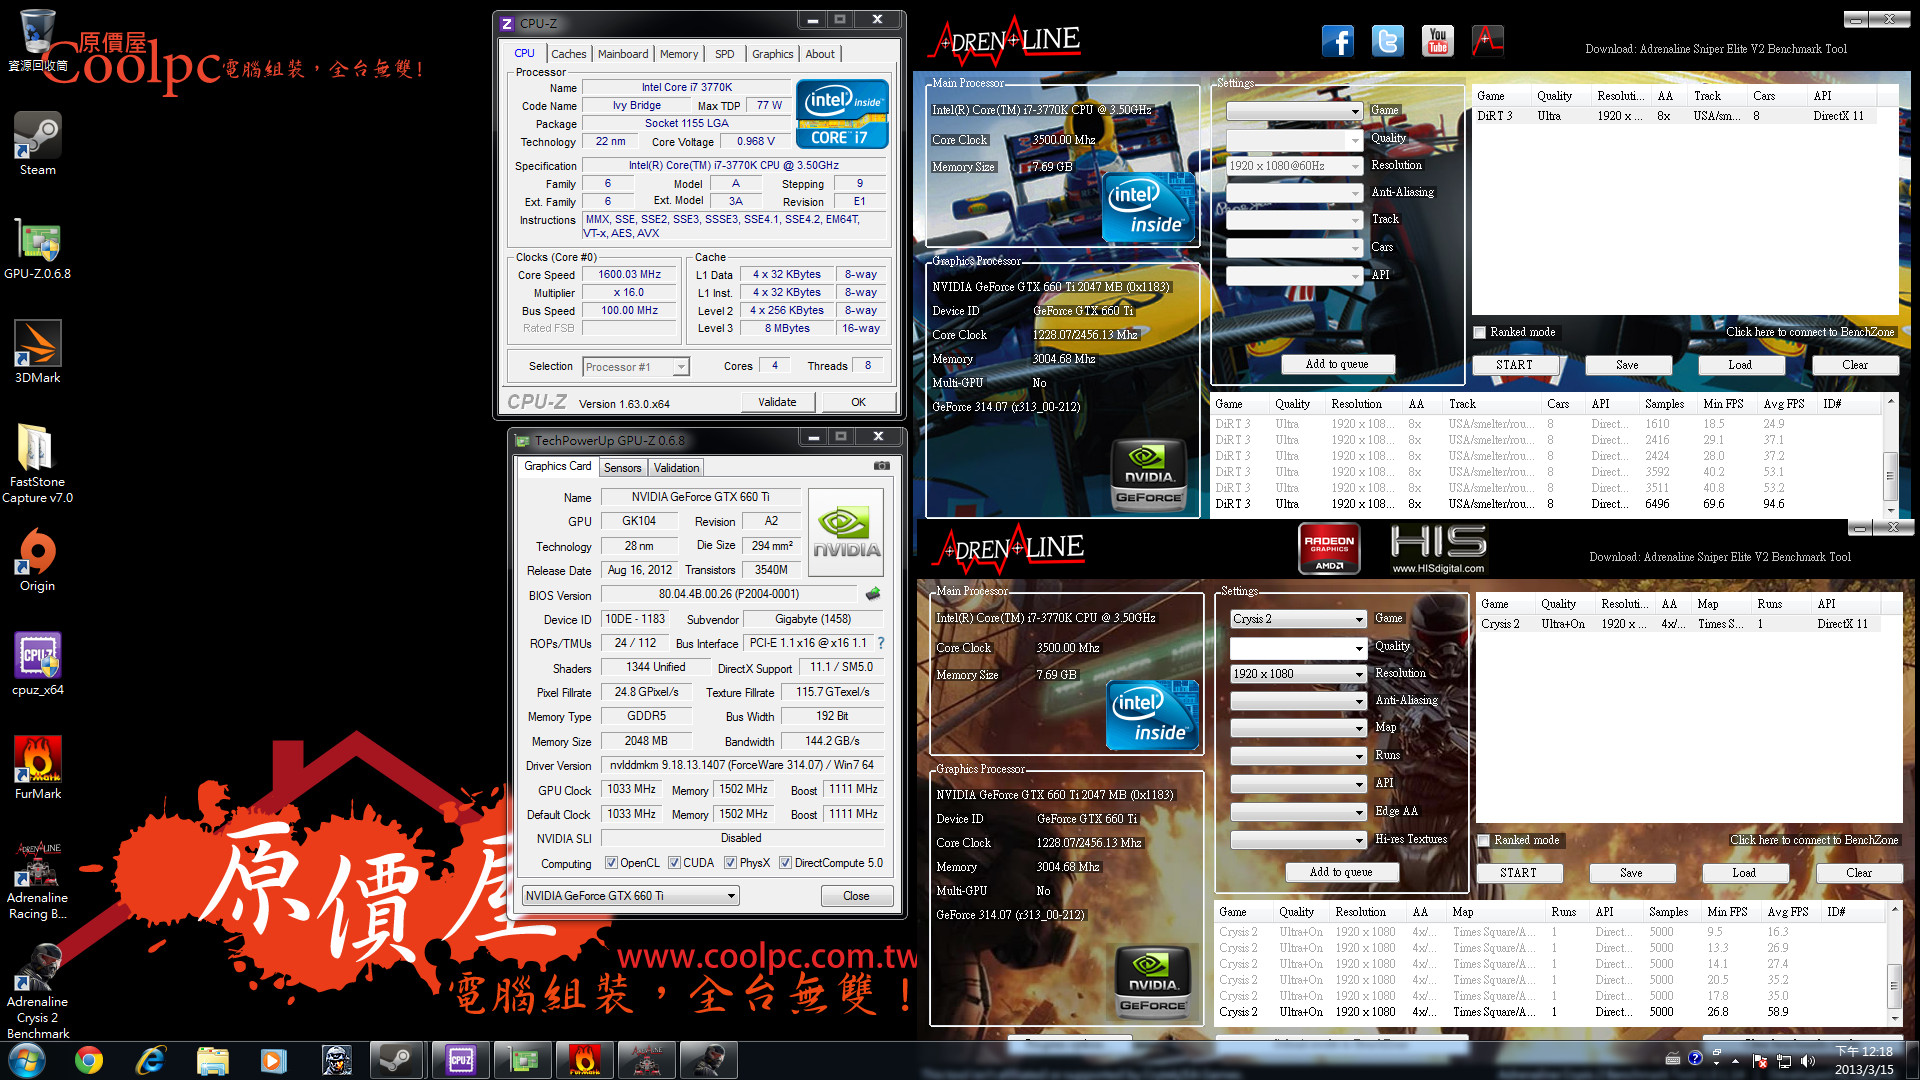This screenshot has height=1080, width=1920.
Task: Open the Processor #1 selection dropdown in CPU-Z
Action: click(636, 367)
